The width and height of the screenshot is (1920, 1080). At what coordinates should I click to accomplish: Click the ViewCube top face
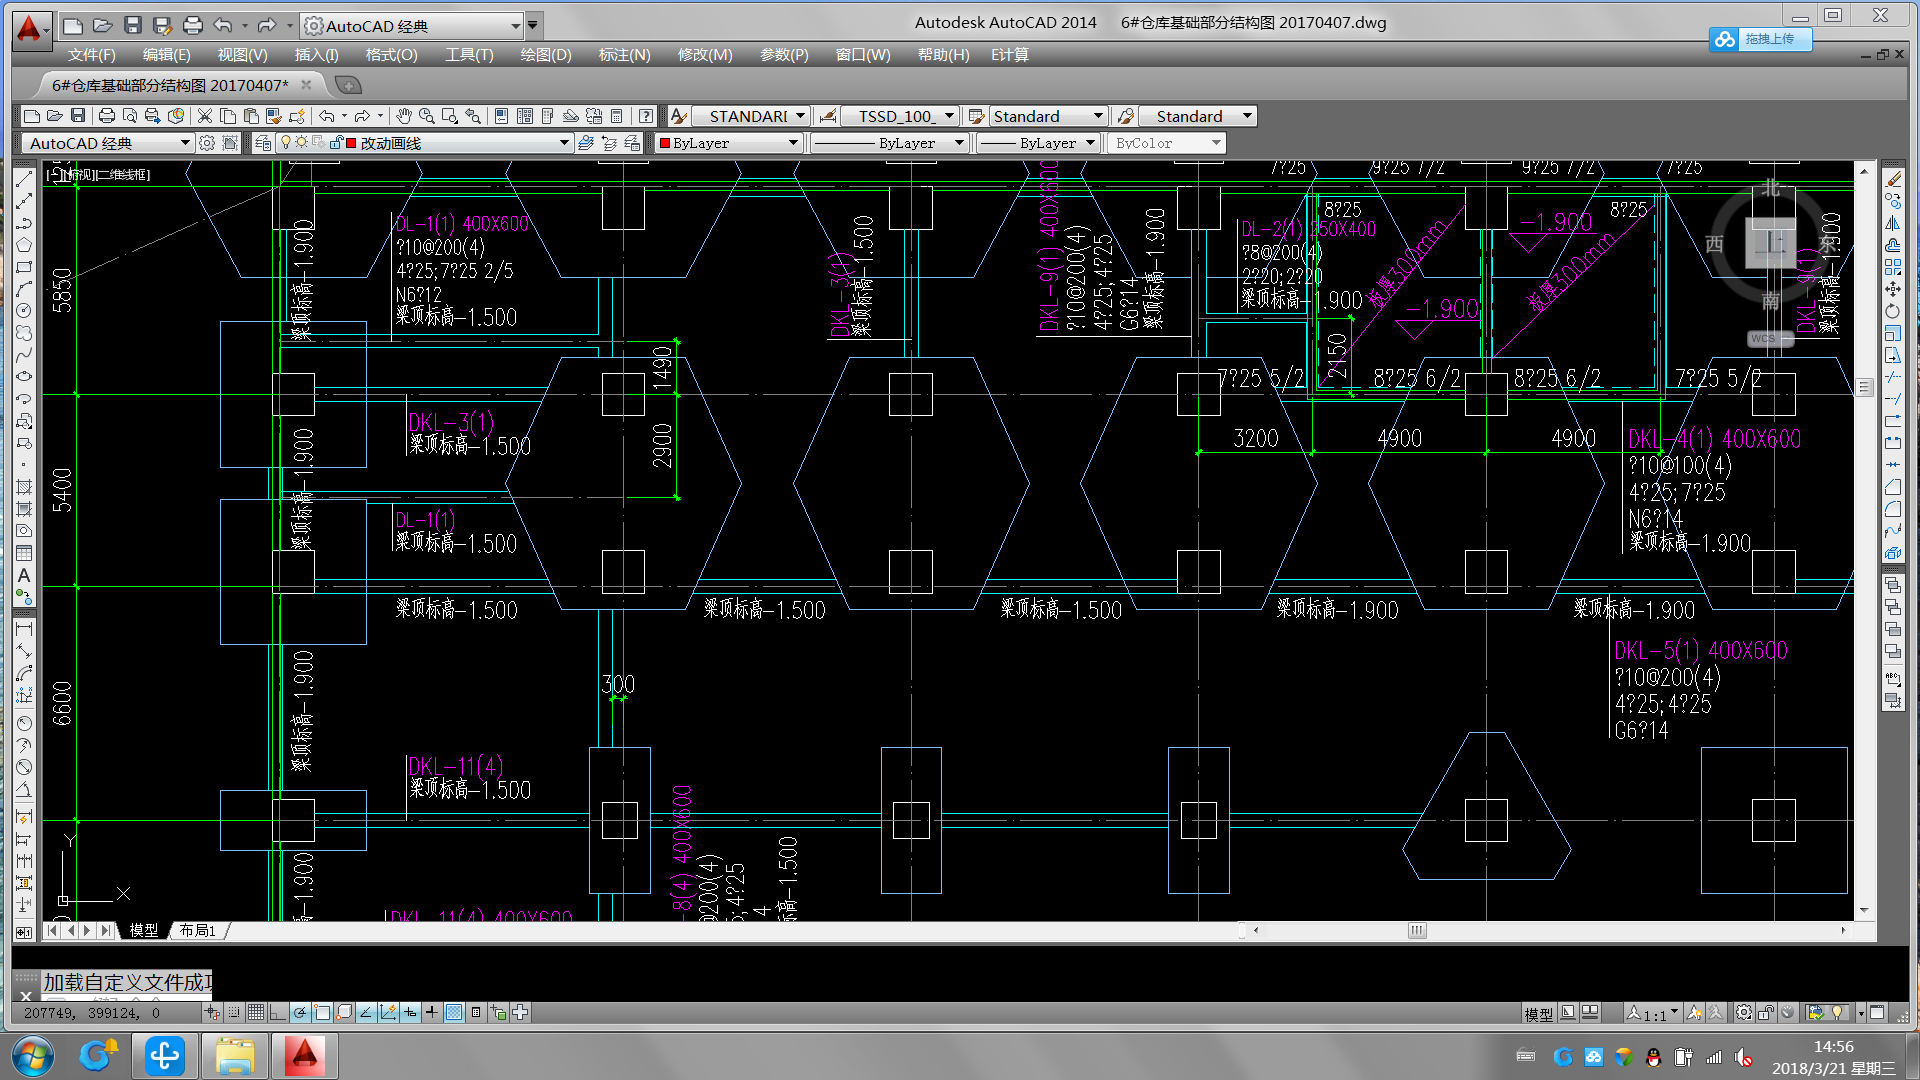point(1771,242)
